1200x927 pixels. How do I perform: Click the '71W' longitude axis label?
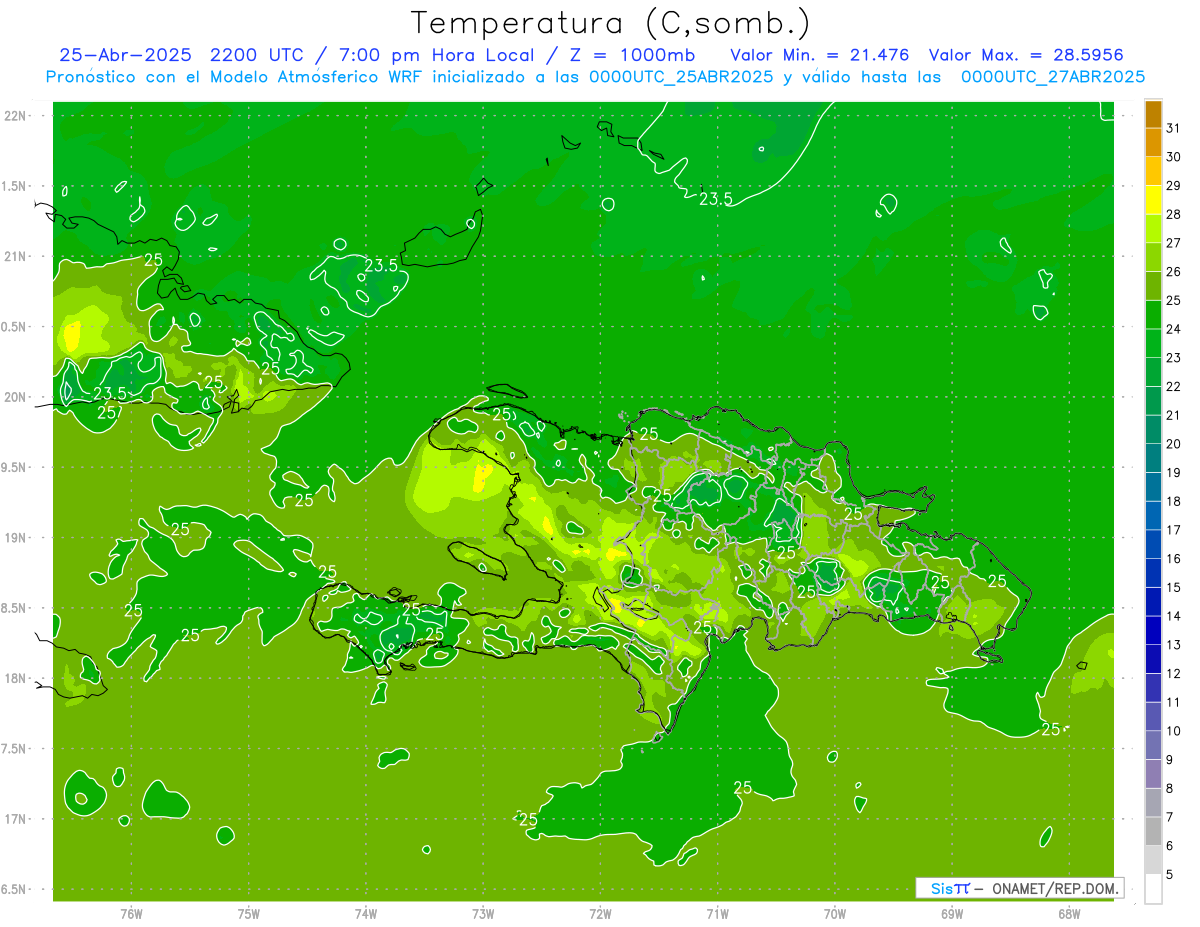[717, 914]
